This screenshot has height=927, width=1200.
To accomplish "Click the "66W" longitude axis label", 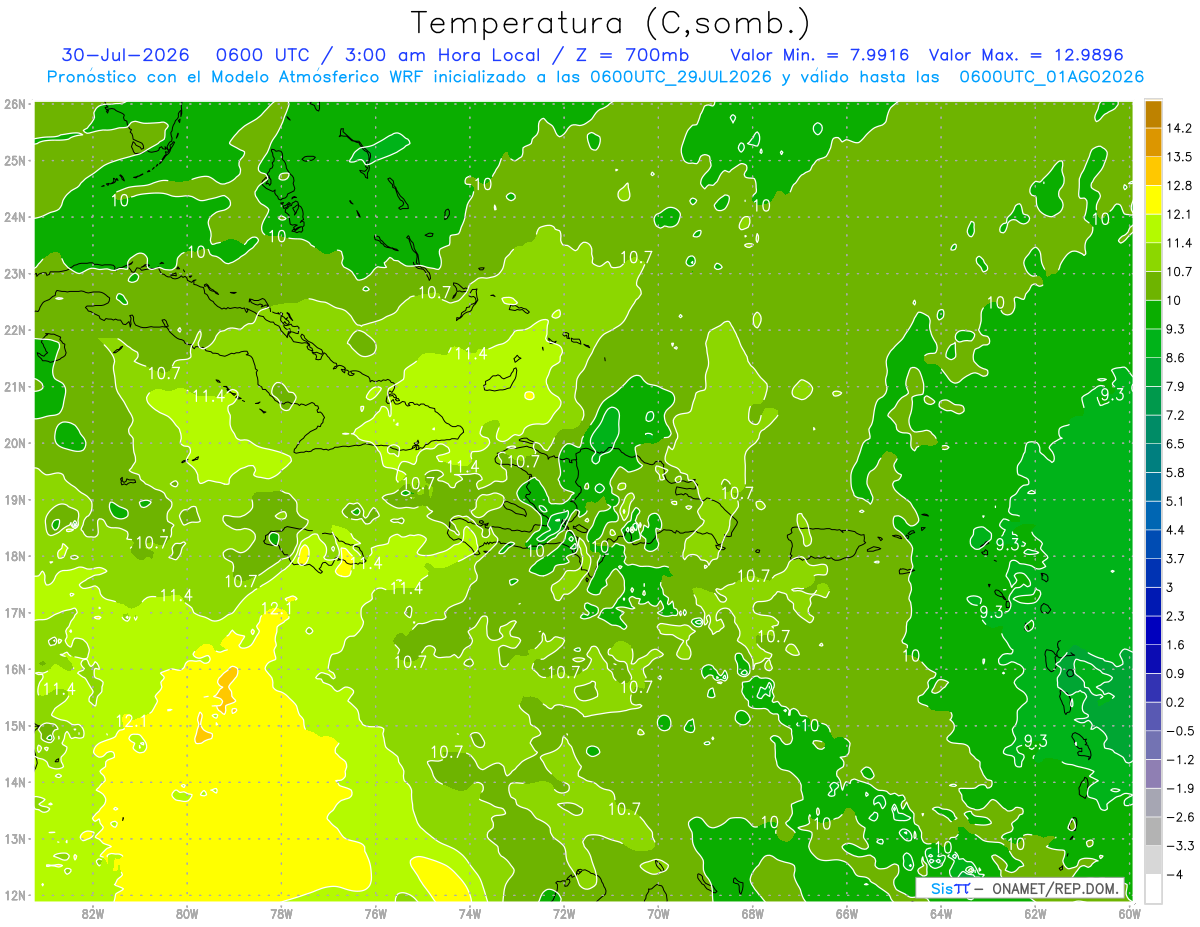I will 847,913.
